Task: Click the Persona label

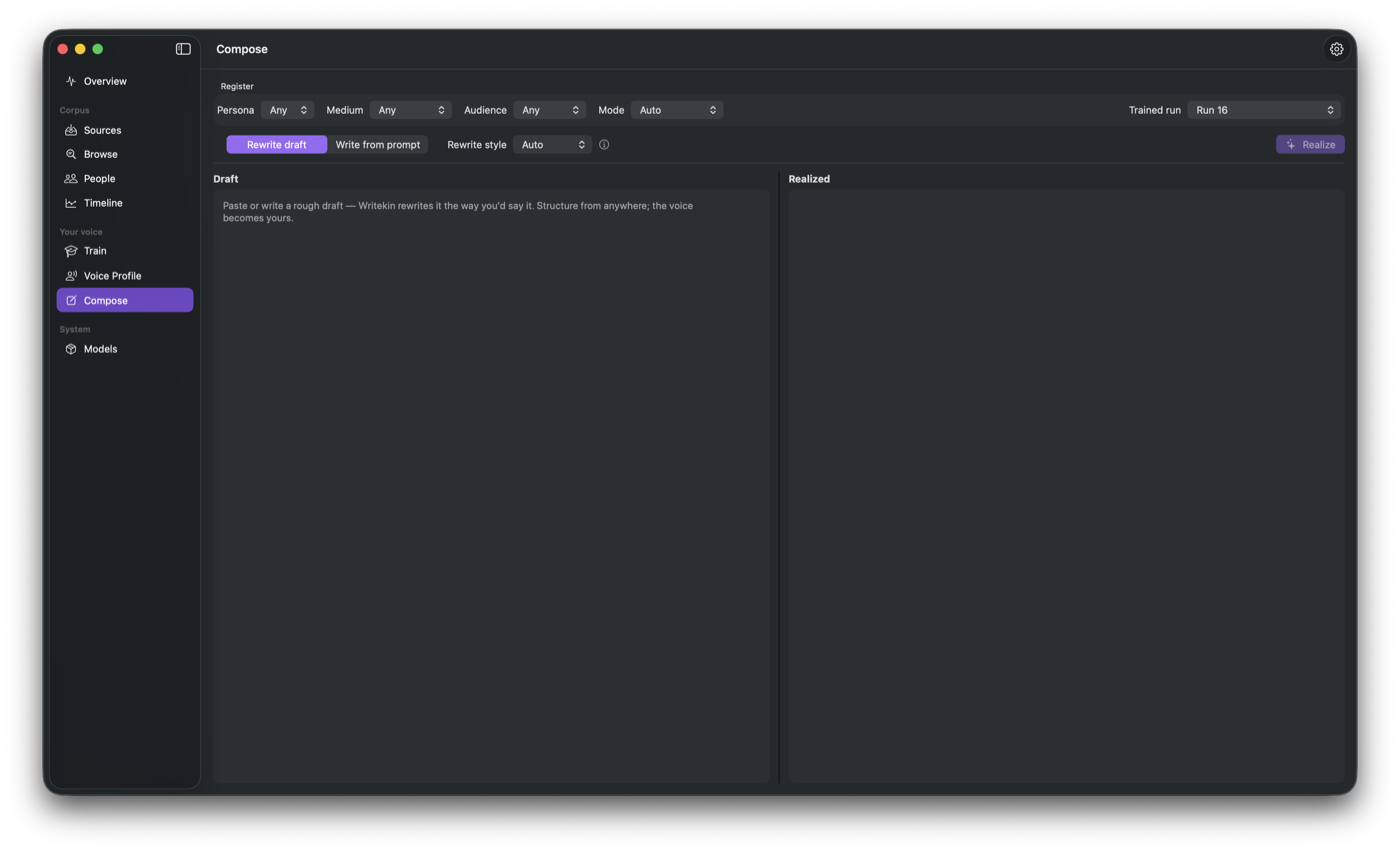Action: 236,110
